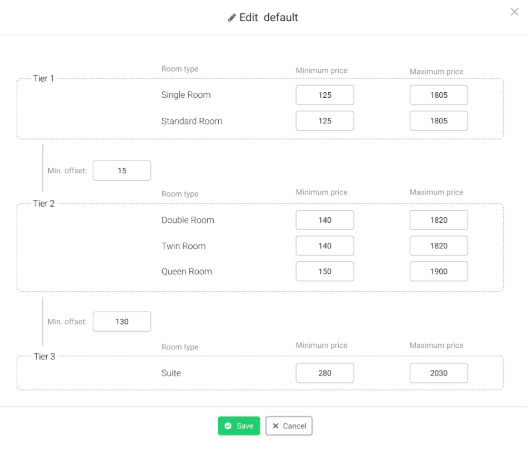Click the Twin Room label
This screenshot has width=528, height=454.
coord(183,246)
